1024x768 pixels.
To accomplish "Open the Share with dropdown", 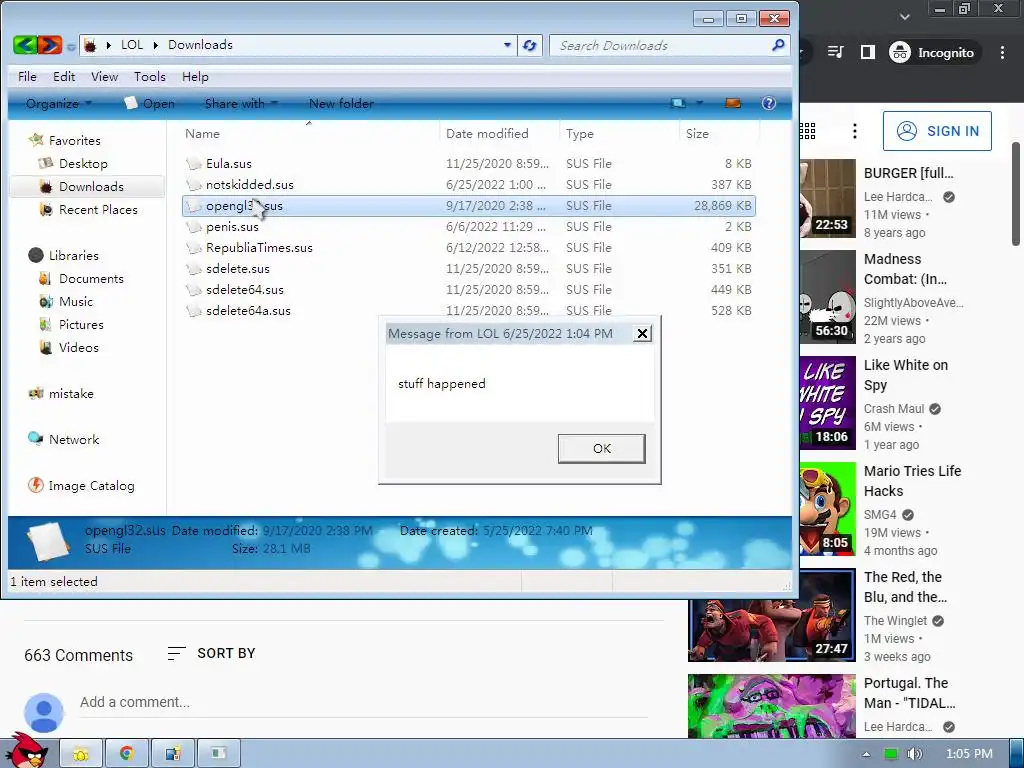I will (x=241, y=103).
